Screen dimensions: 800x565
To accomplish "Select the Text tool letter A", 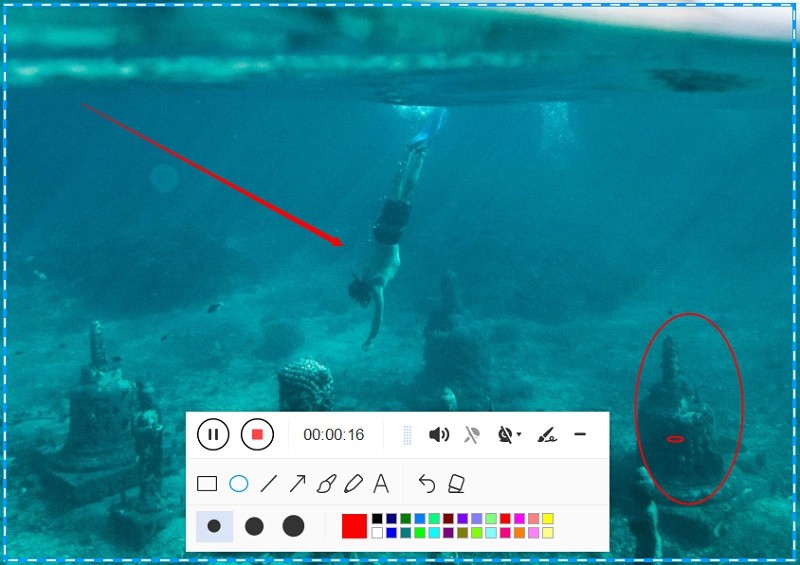I will [381, 483].
